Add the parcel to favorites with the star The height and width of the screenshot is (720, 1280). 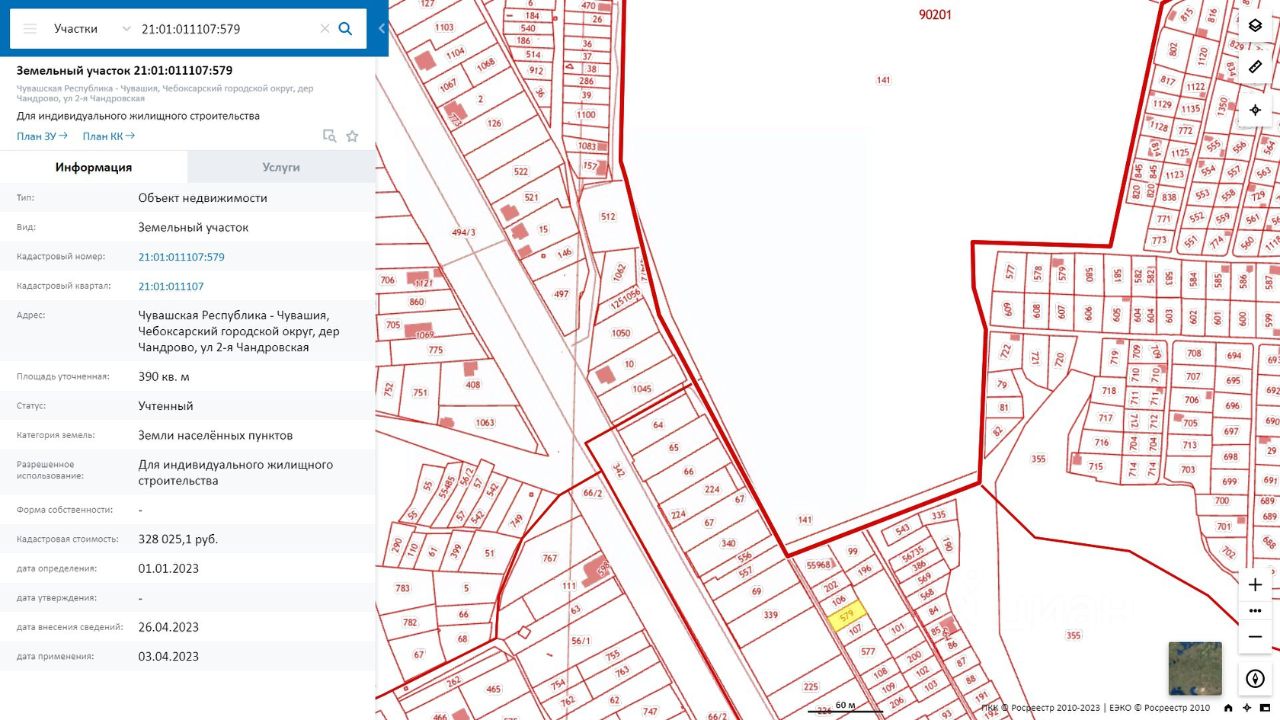pos(352,136)
